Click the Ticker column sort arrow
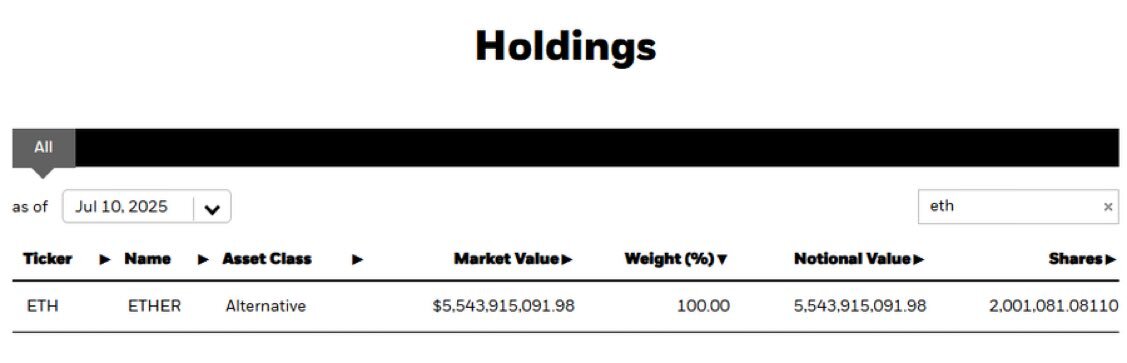Viewport: 1127px width, 363px height. (105, 259)
